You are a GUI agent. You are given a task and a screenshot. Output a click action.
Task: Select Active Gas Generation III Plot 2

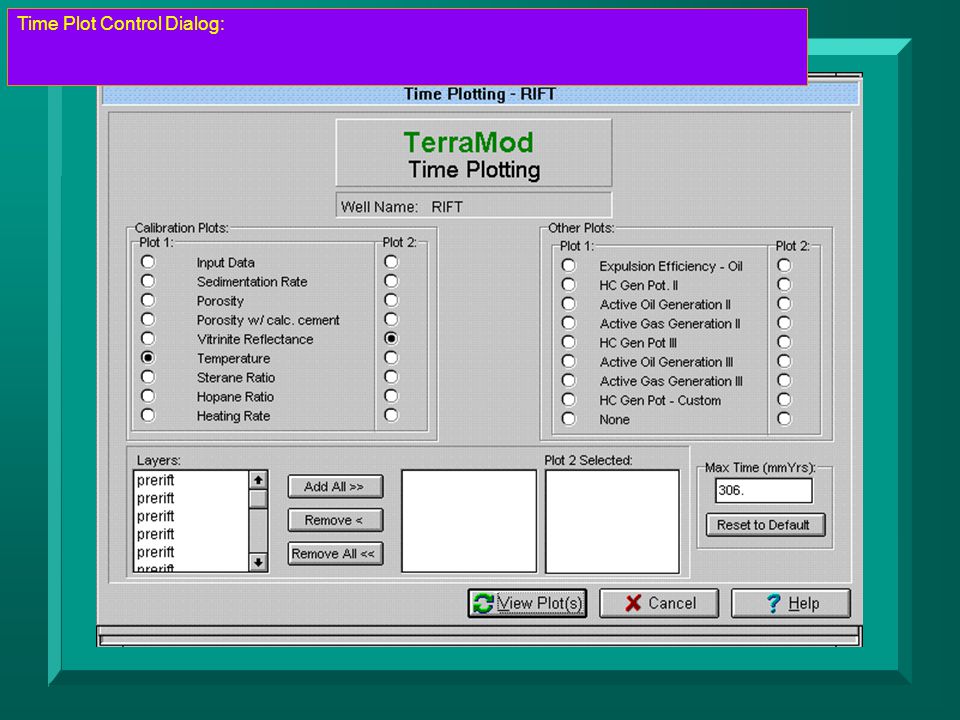pyautogui.click(x=784, y=380)
